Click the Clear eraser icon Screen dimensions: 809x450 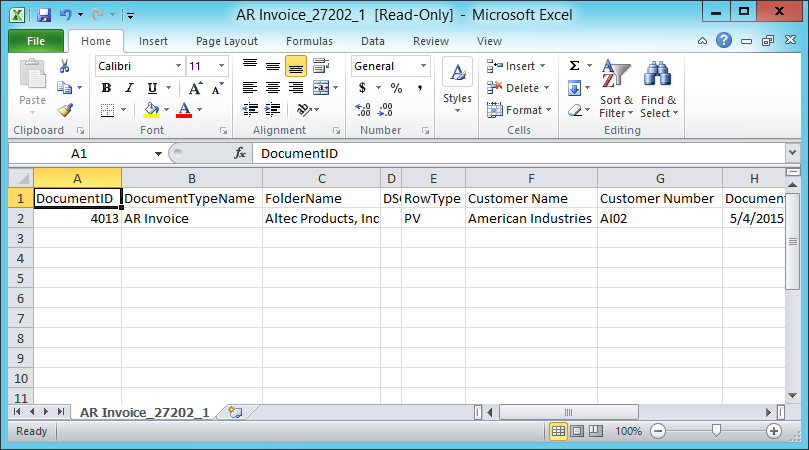point(575,110)
